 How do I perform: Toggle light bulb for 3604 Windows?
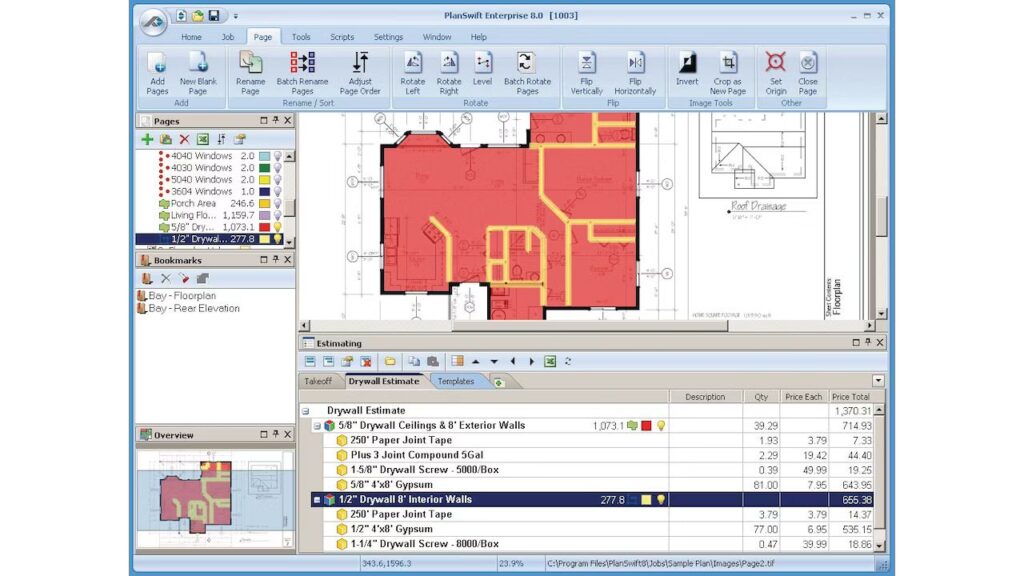[278, 191]
